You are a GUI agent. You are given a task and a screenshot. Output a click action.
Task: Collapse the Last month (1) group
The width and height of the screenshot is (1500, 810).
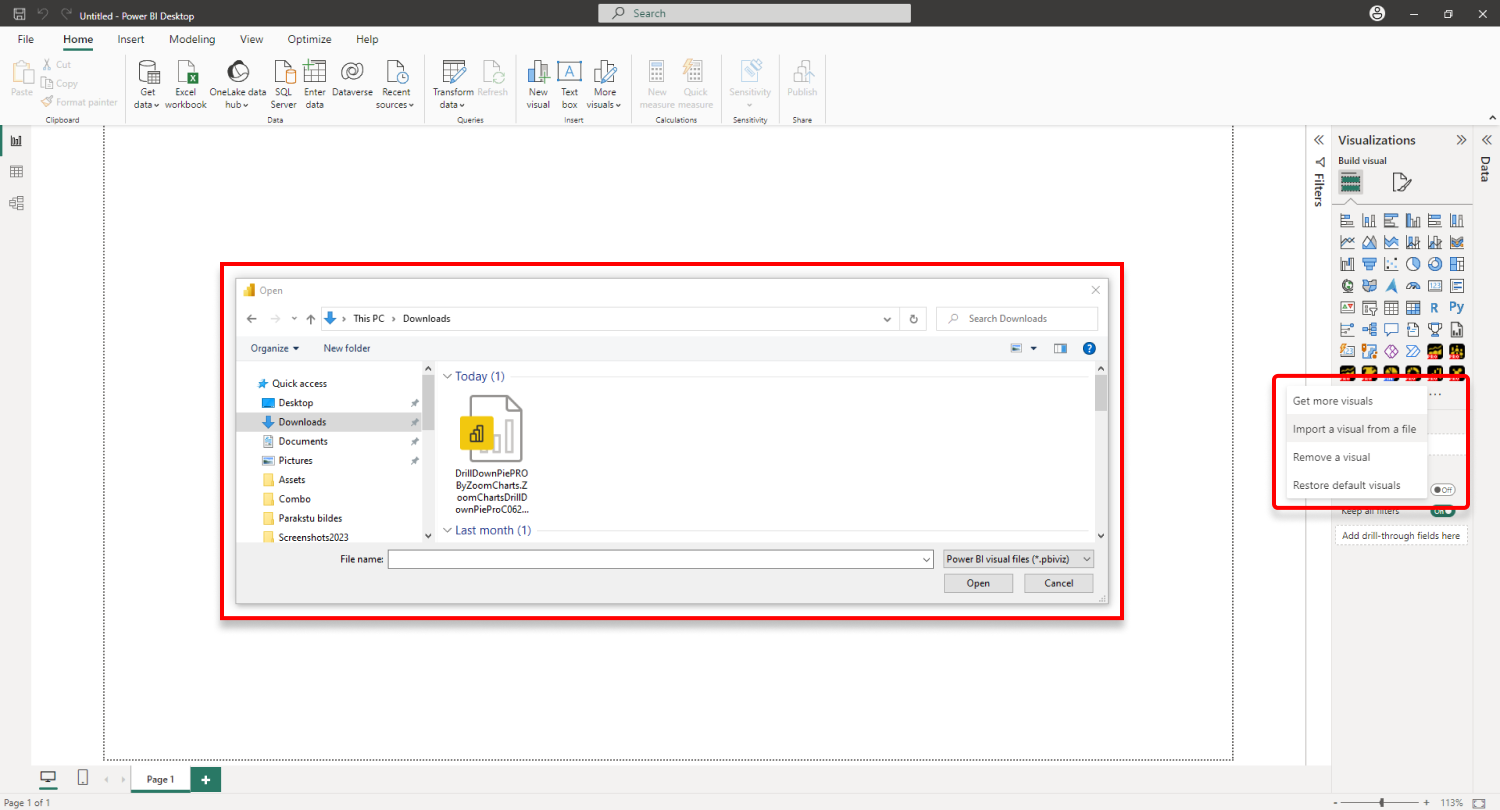tap(447, 530)
